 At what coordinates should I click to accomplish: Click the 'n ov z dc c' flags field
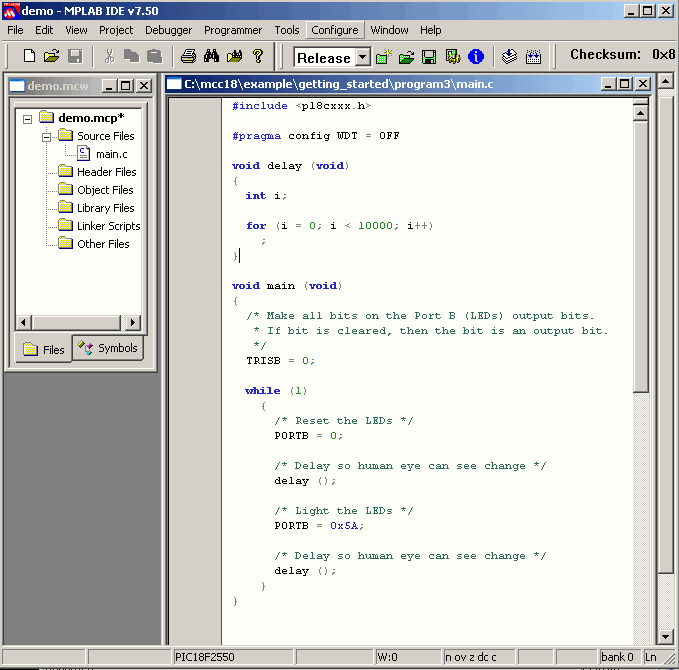coord(479,657)
